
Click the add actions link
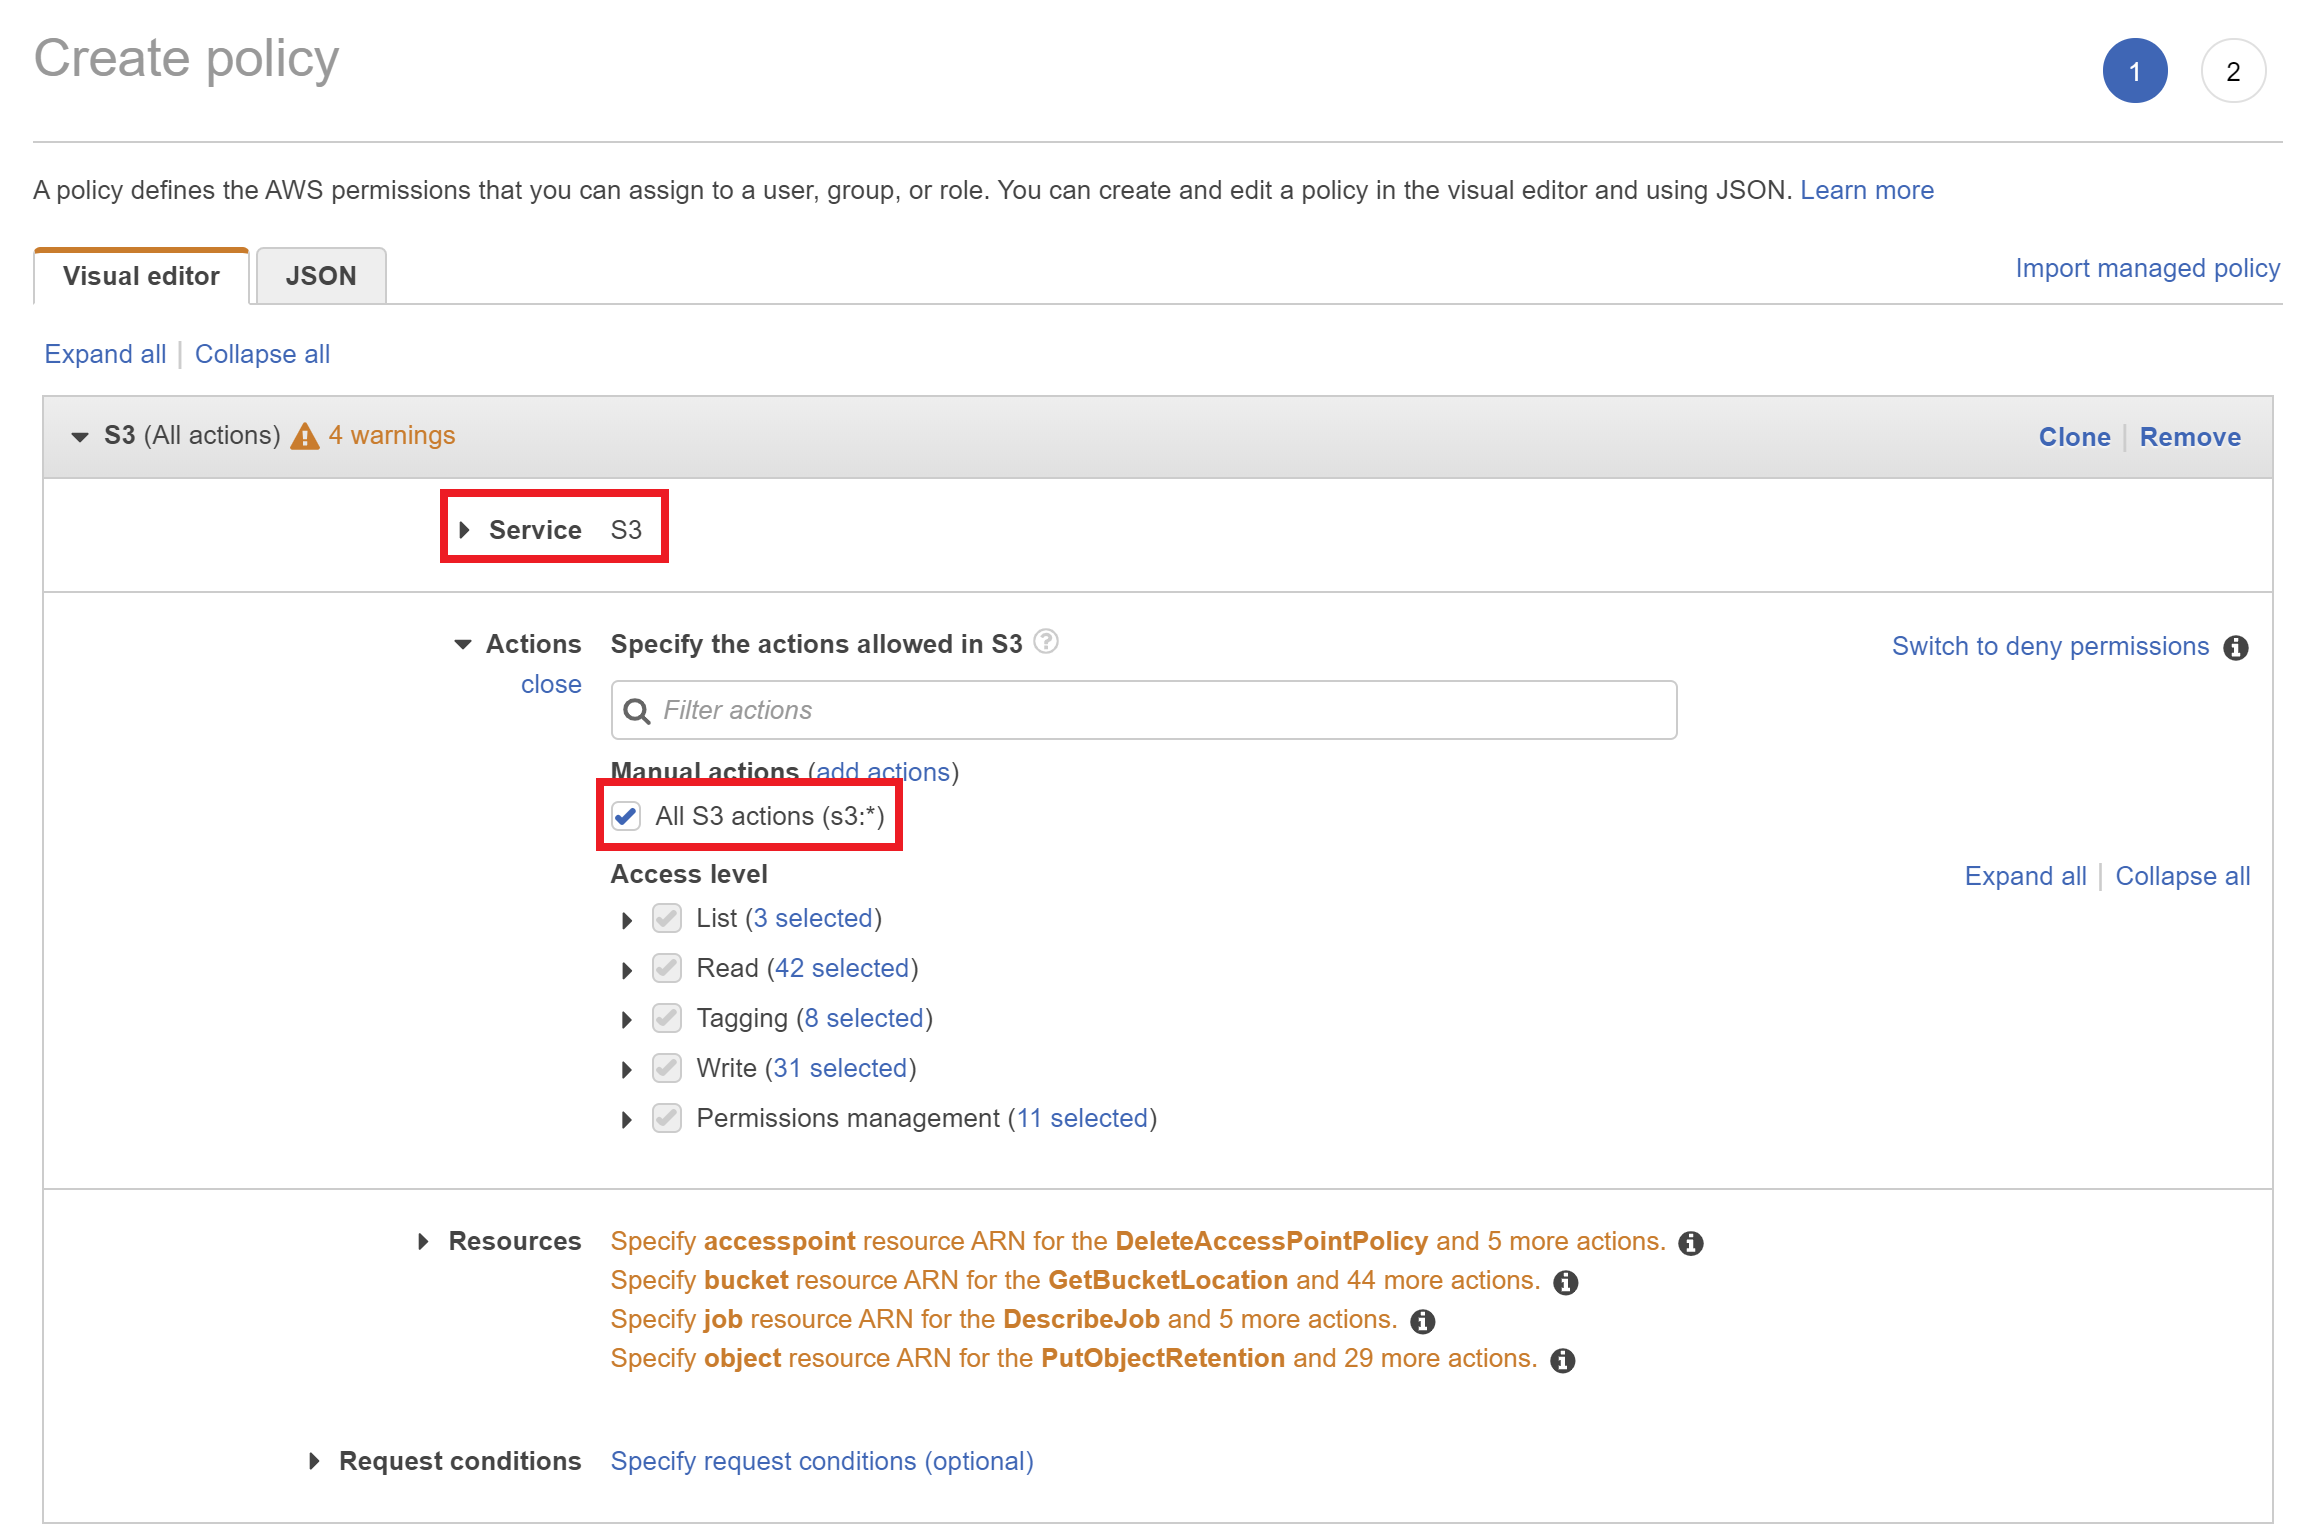883,772
